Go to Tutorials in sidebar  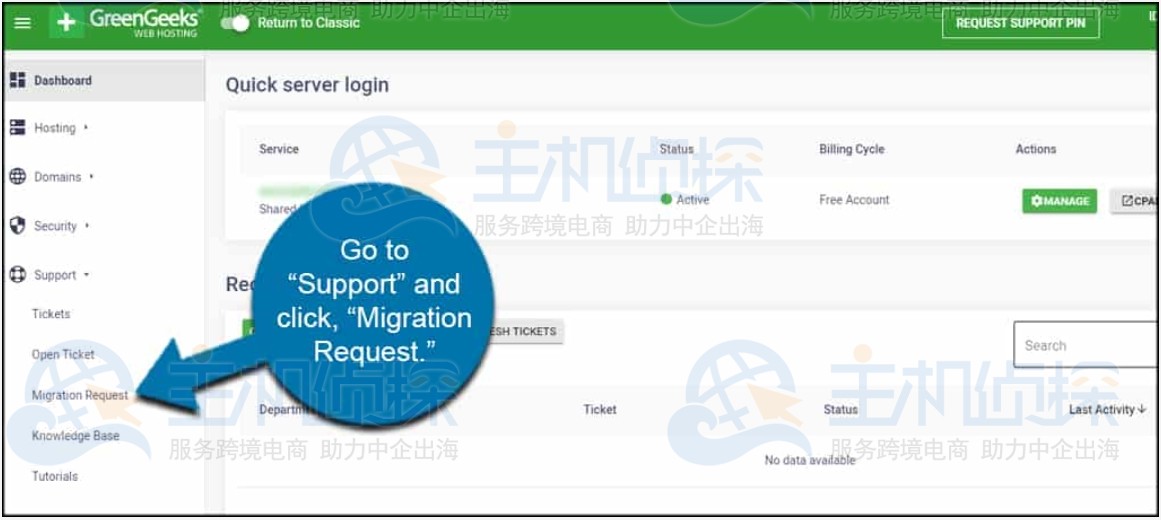tap(55, 476)
